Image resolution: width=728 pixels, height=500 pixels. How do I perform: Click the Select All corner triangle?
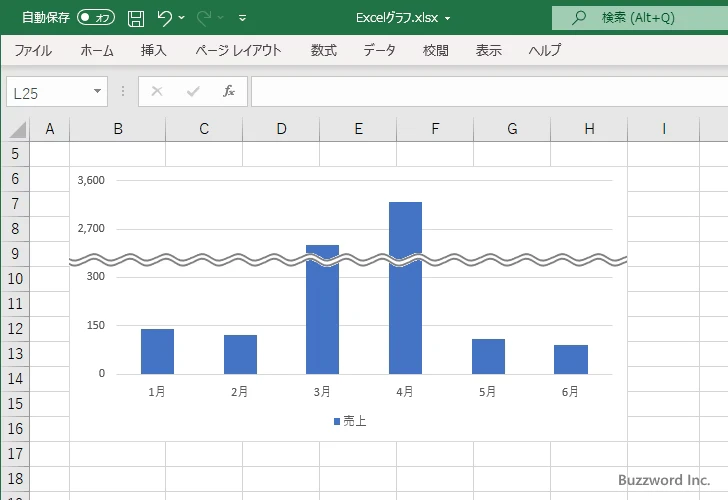point(18,130)
